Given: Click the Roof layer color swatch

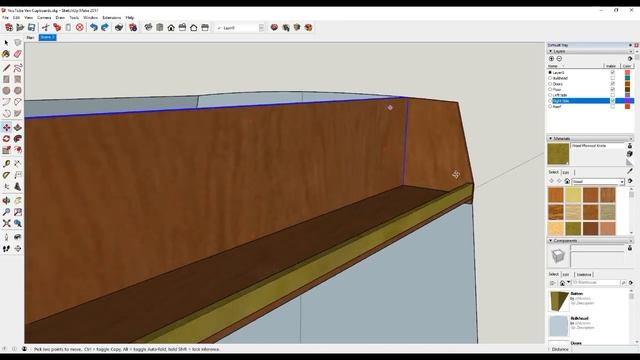Looking at the screenshot, I should click(627, 106).
